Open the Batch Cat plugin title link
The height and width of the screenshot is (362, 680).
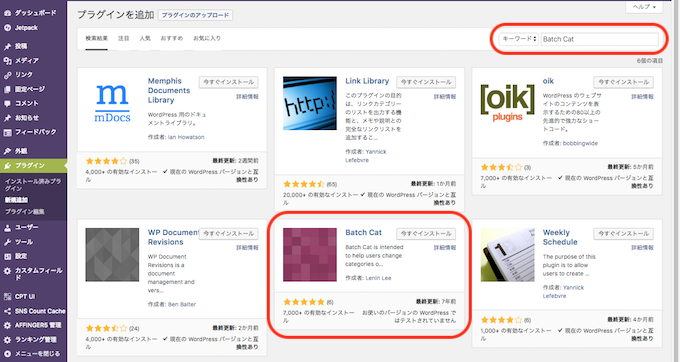pos(363,232)
